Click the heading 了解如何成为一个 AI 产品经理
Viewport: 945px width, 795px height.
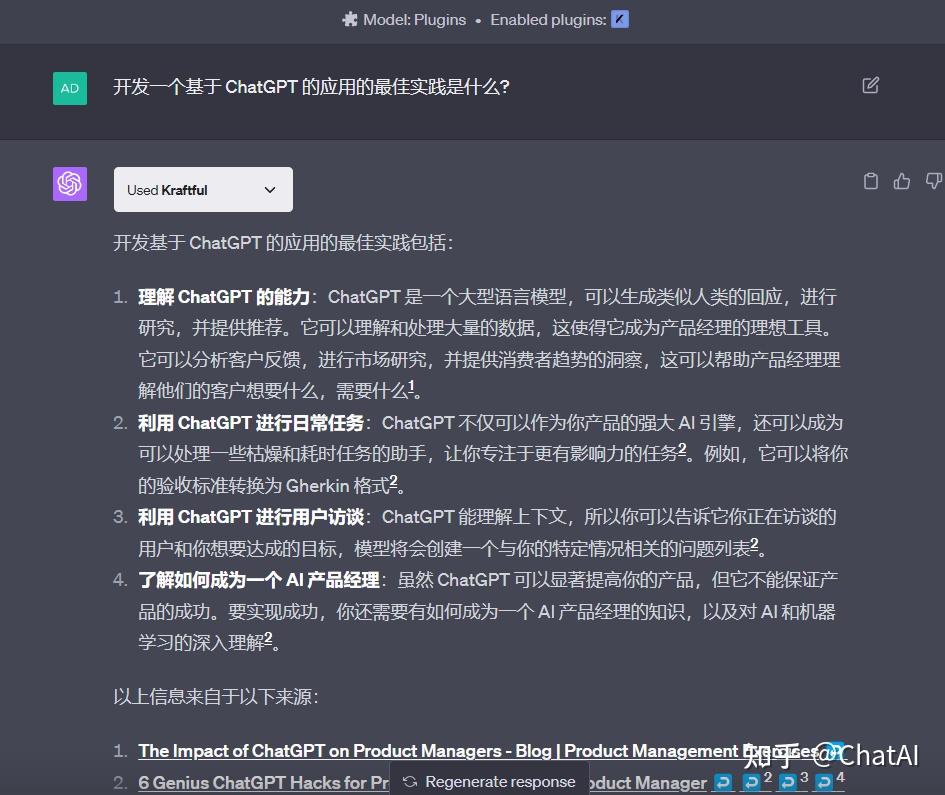pyautogui.click(x=259, y=580)
